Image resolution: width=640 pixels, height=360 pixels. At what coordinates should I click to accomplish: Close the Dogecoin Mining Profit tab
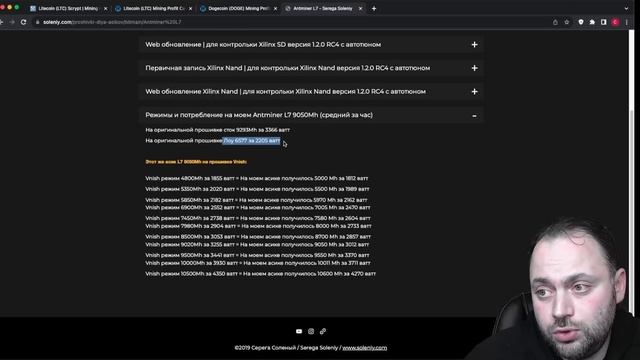click(275, 8)
